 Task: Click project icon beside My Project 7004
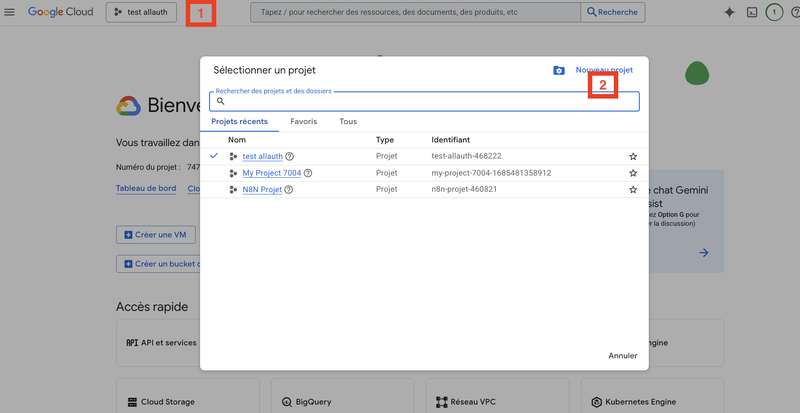point(233,173)
